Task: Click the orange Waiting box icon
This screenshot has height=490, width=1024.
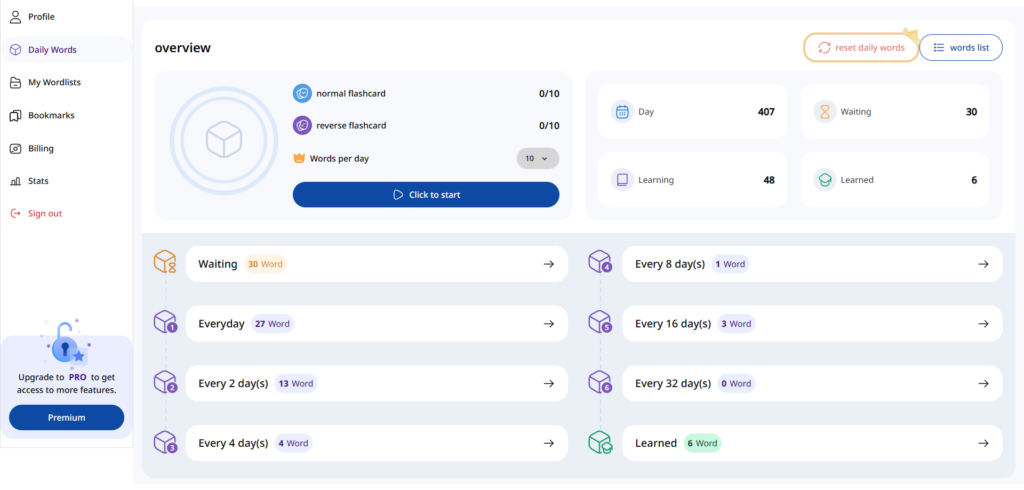Action: (165, 263)
